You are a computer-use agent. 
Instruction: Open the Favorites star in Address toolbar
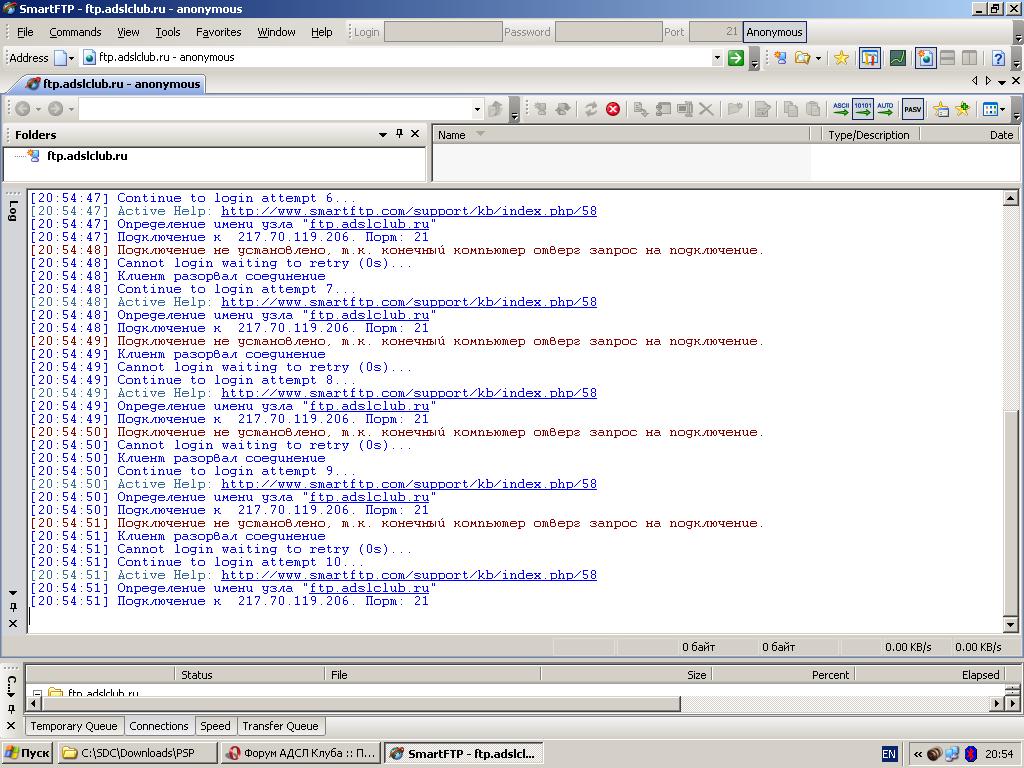pyautogui.click(x=841, y=57)
